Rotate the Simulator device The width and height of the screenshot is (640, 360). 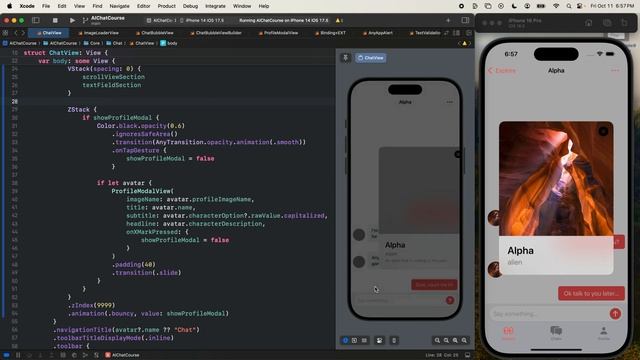pyautogui.click(x=624, y=23)
